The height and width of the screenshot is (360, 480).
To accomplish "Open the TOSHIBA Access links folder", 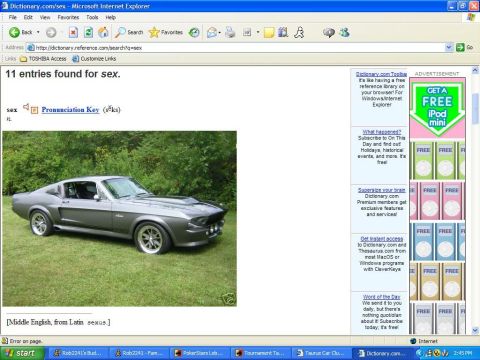I will (x=43, y=59).
